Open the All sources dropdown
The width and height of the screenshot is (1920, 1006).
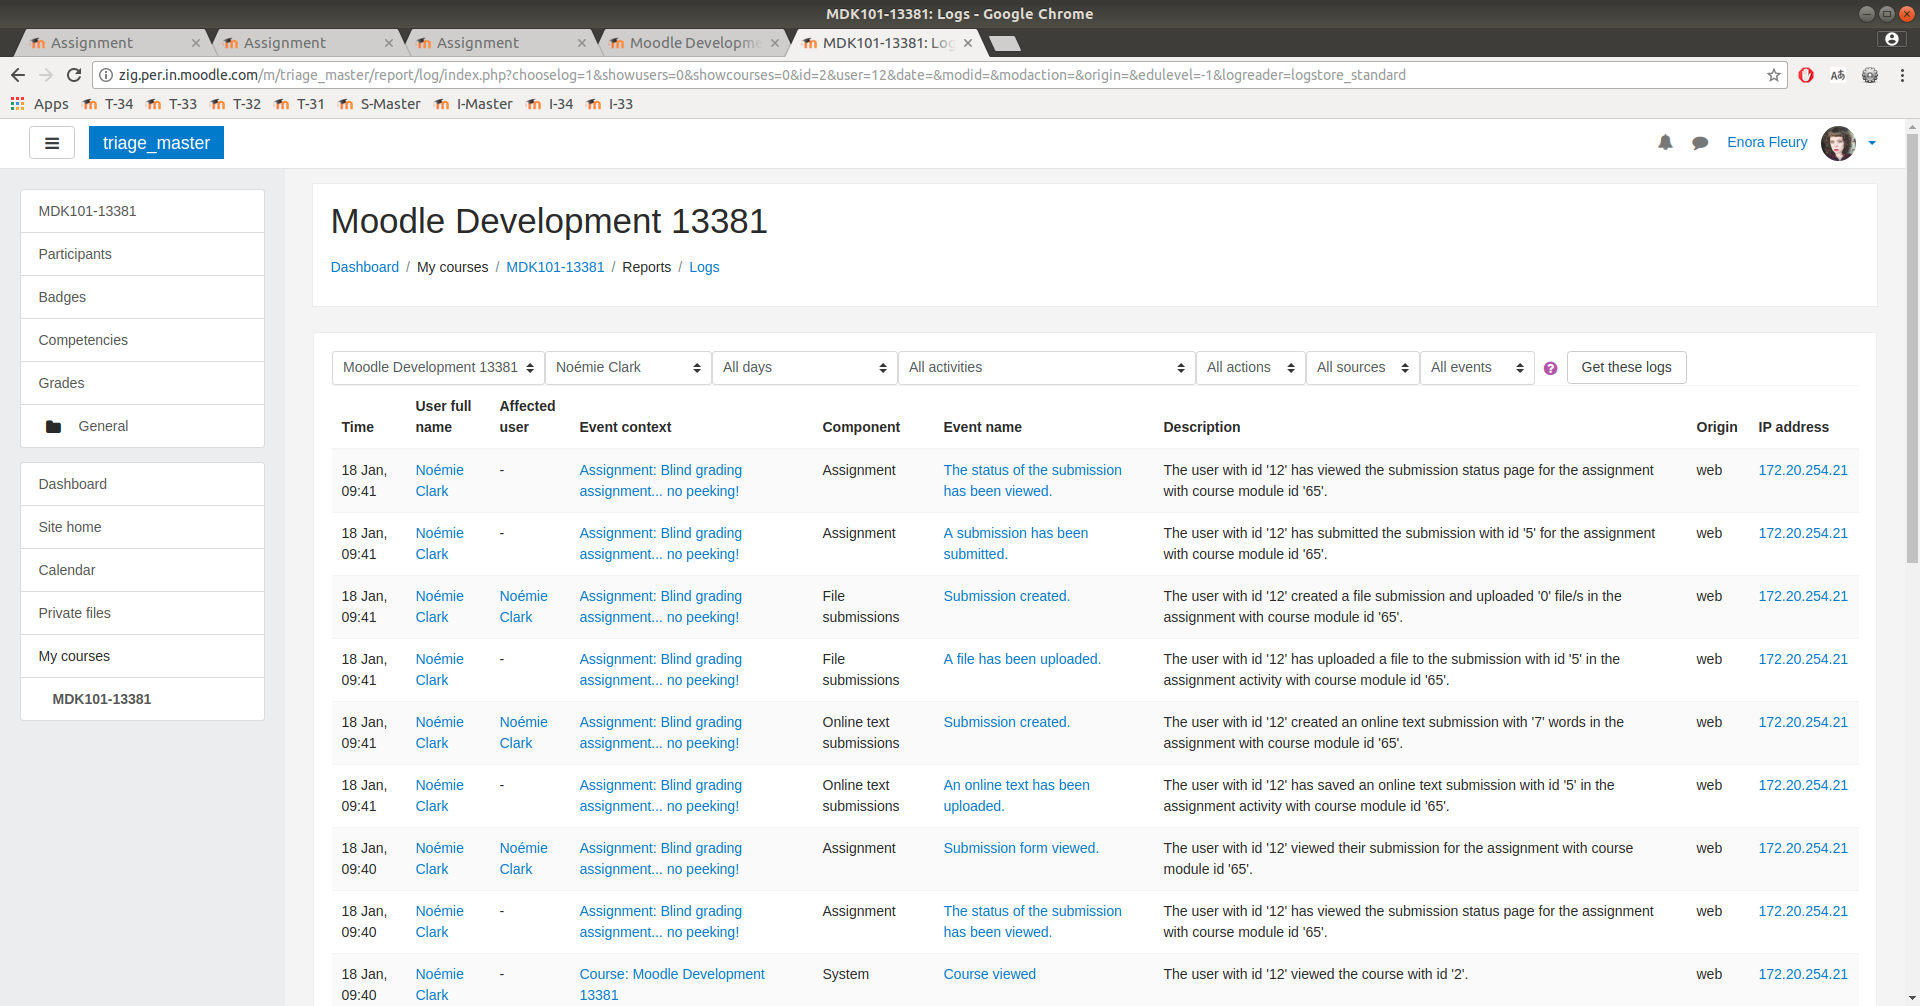(x=1362, y=368)
